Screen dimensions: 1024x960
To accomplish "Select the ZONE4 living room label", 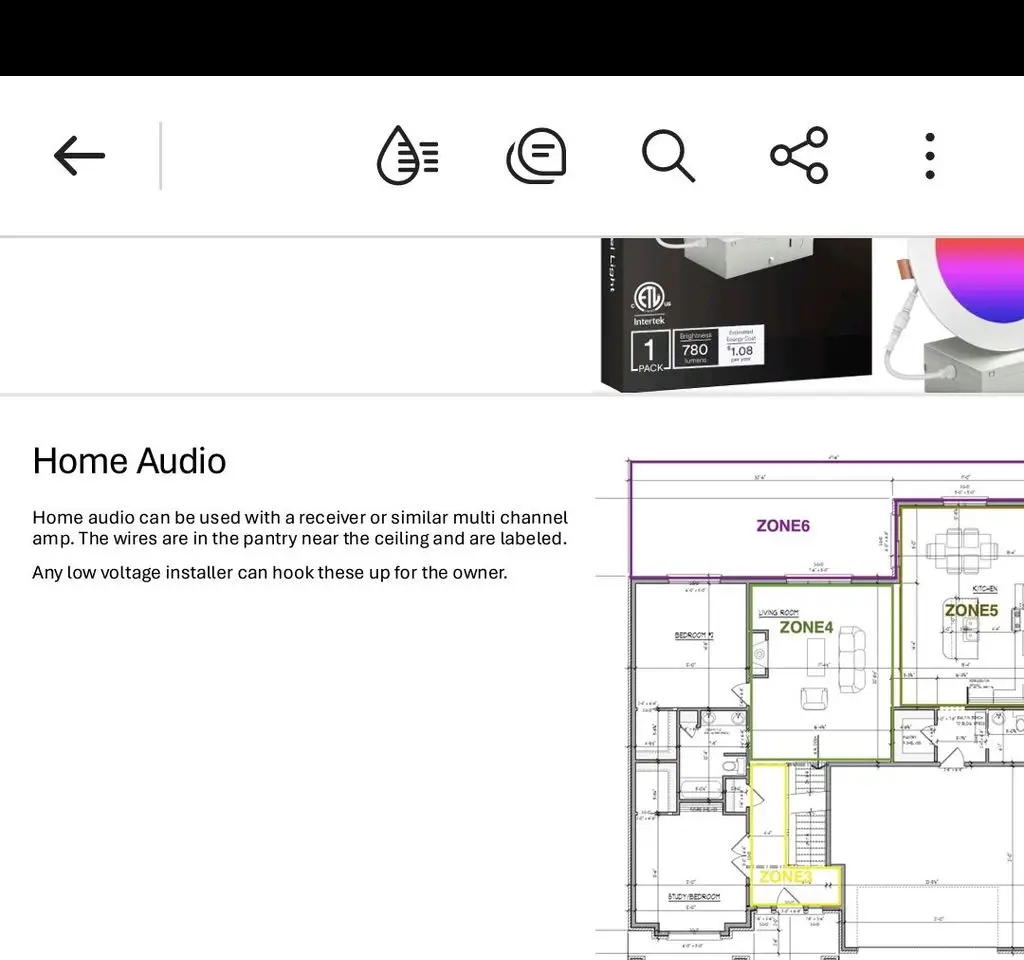I will coord(806,627).
